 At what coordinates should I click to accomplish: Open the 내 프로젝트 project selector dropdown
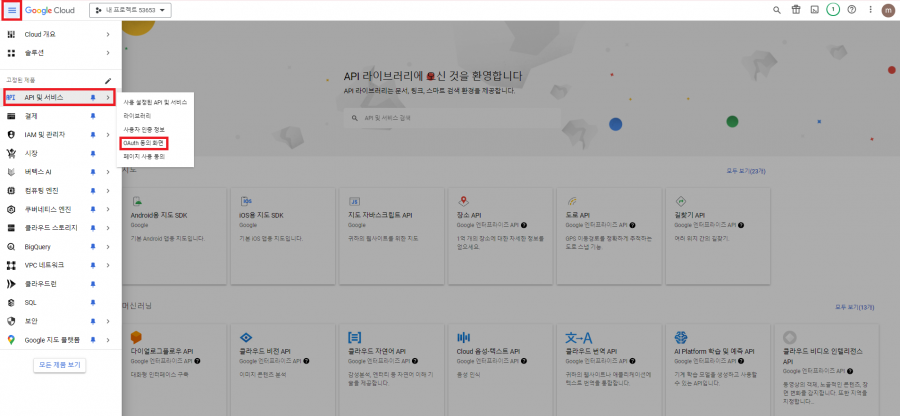[x=131, y=10]
